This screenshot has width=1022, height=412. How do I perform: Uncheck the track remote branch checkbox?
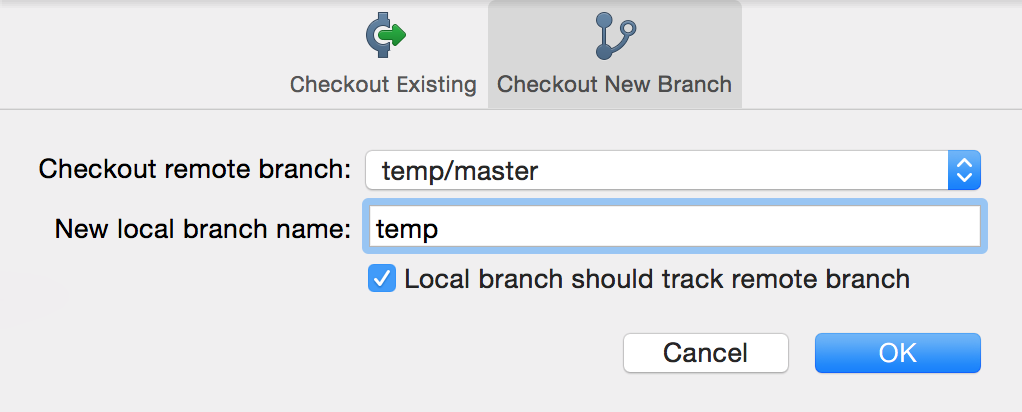pos(382,279)
